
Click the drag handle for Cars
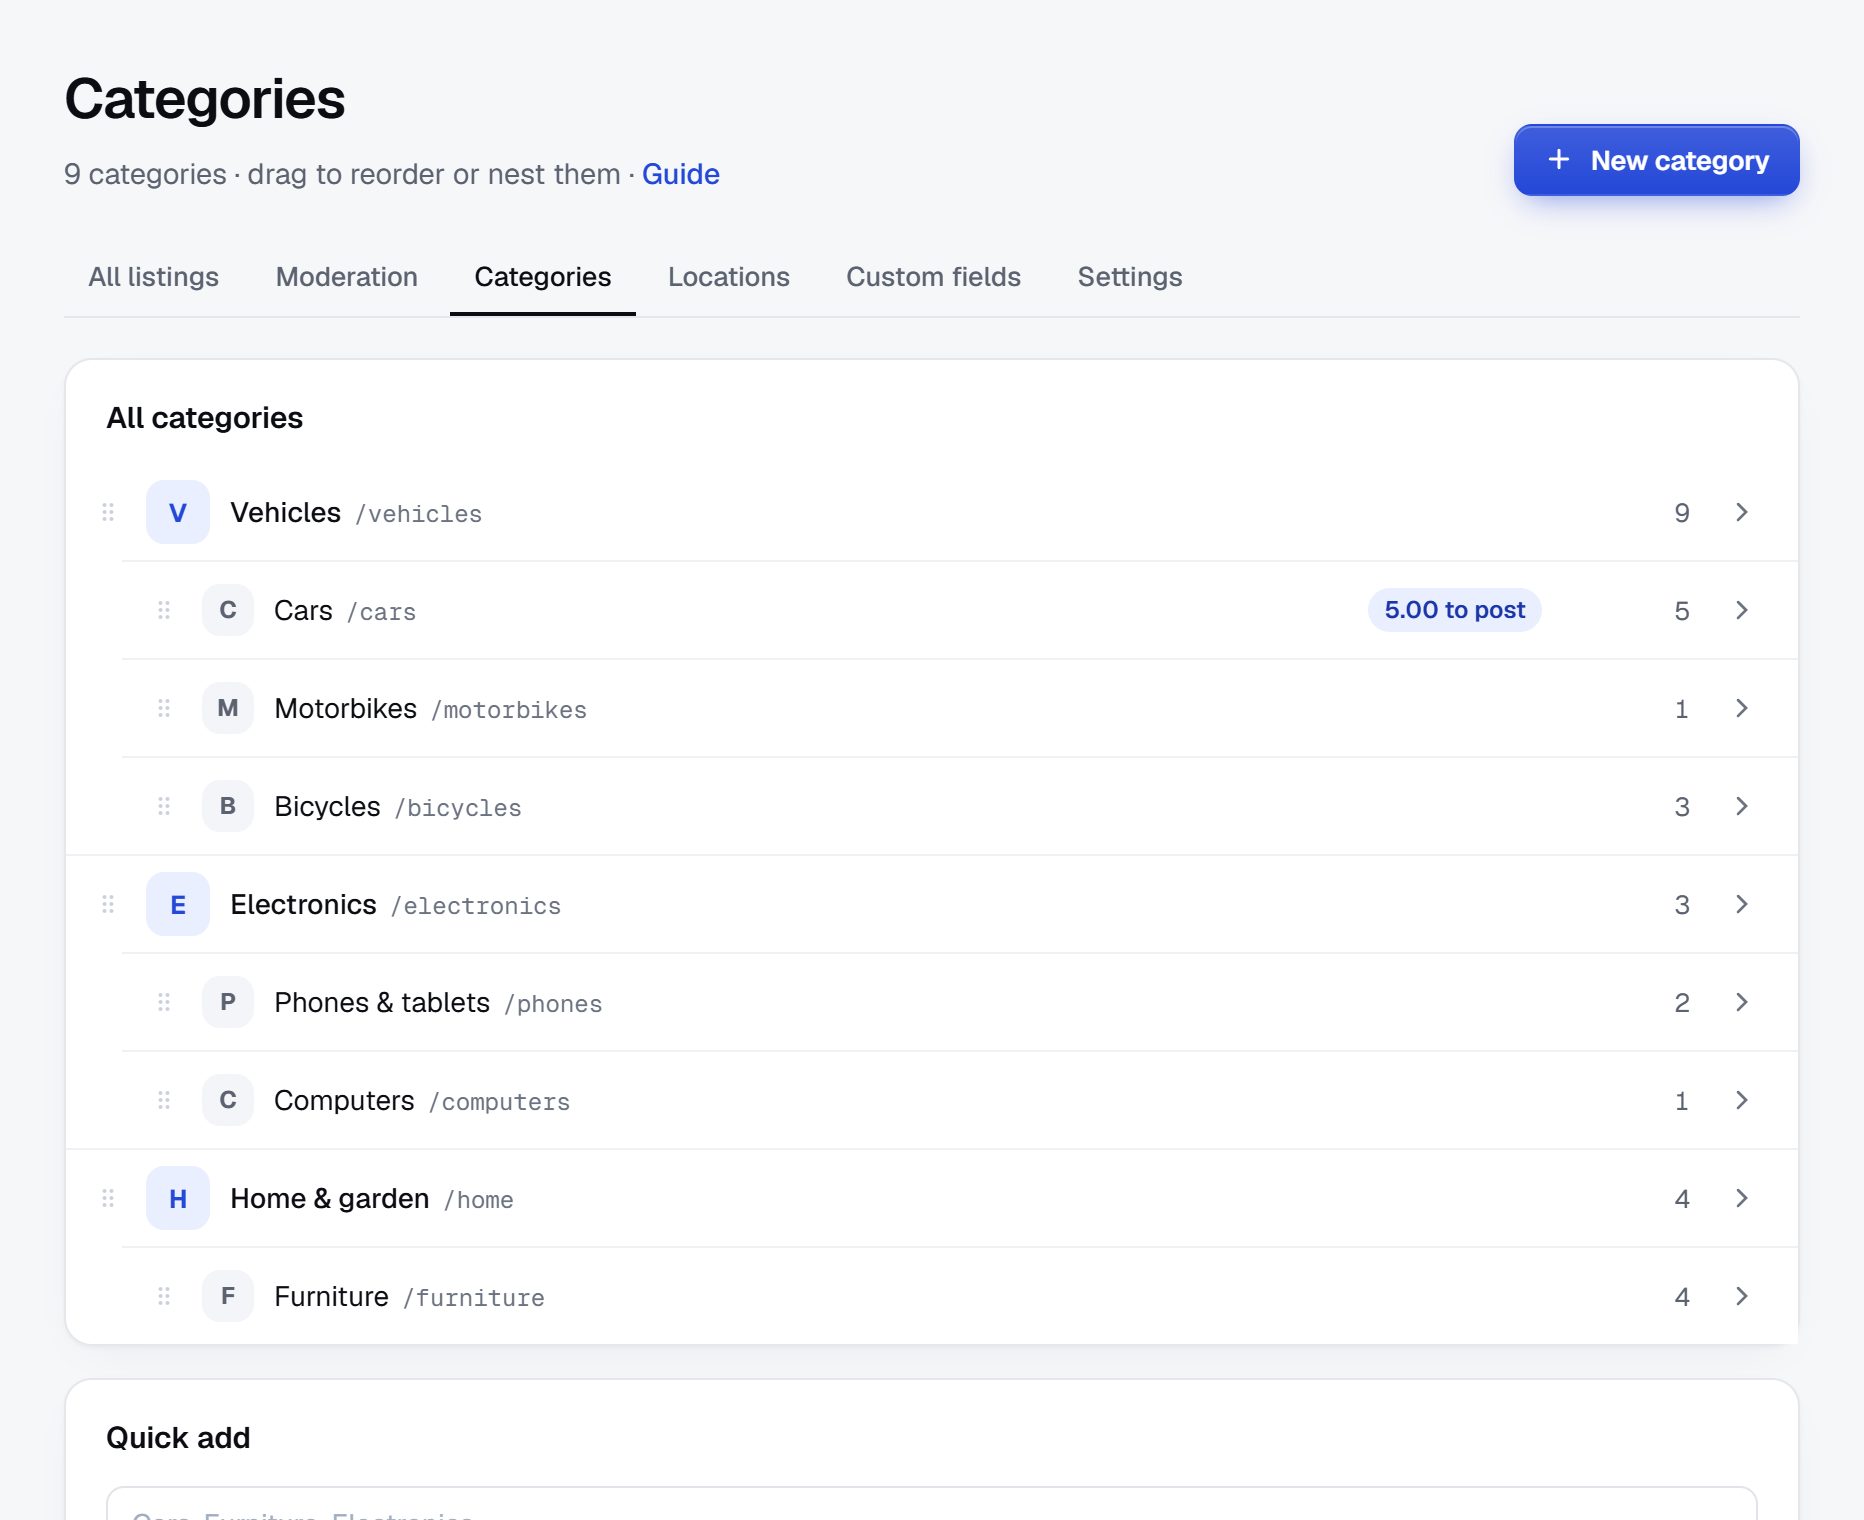(164, 610)
